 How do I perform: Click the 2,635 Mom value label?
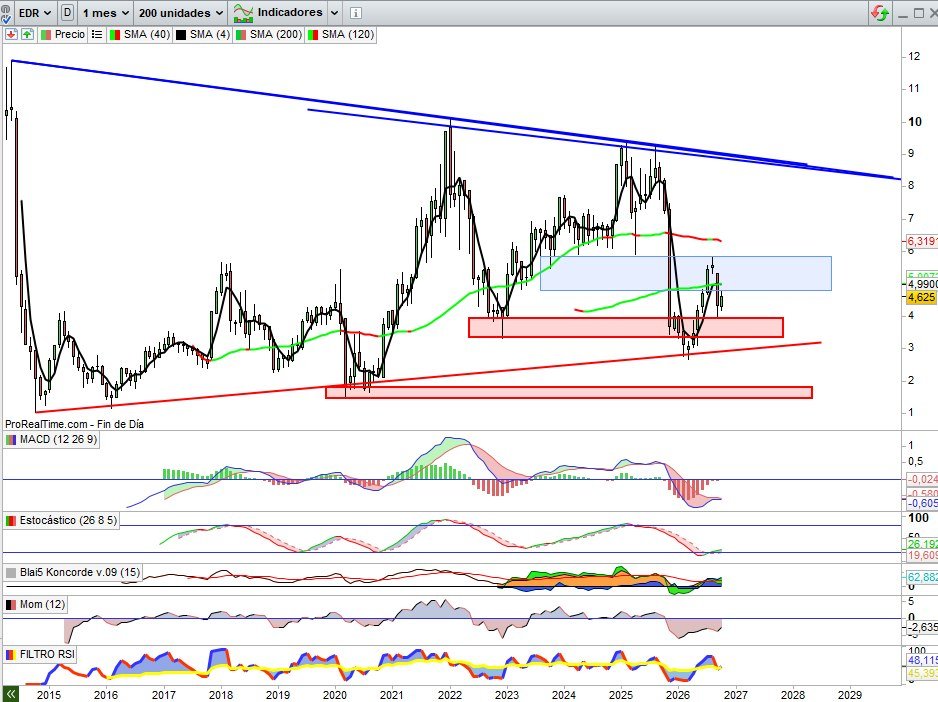(922, 627)
